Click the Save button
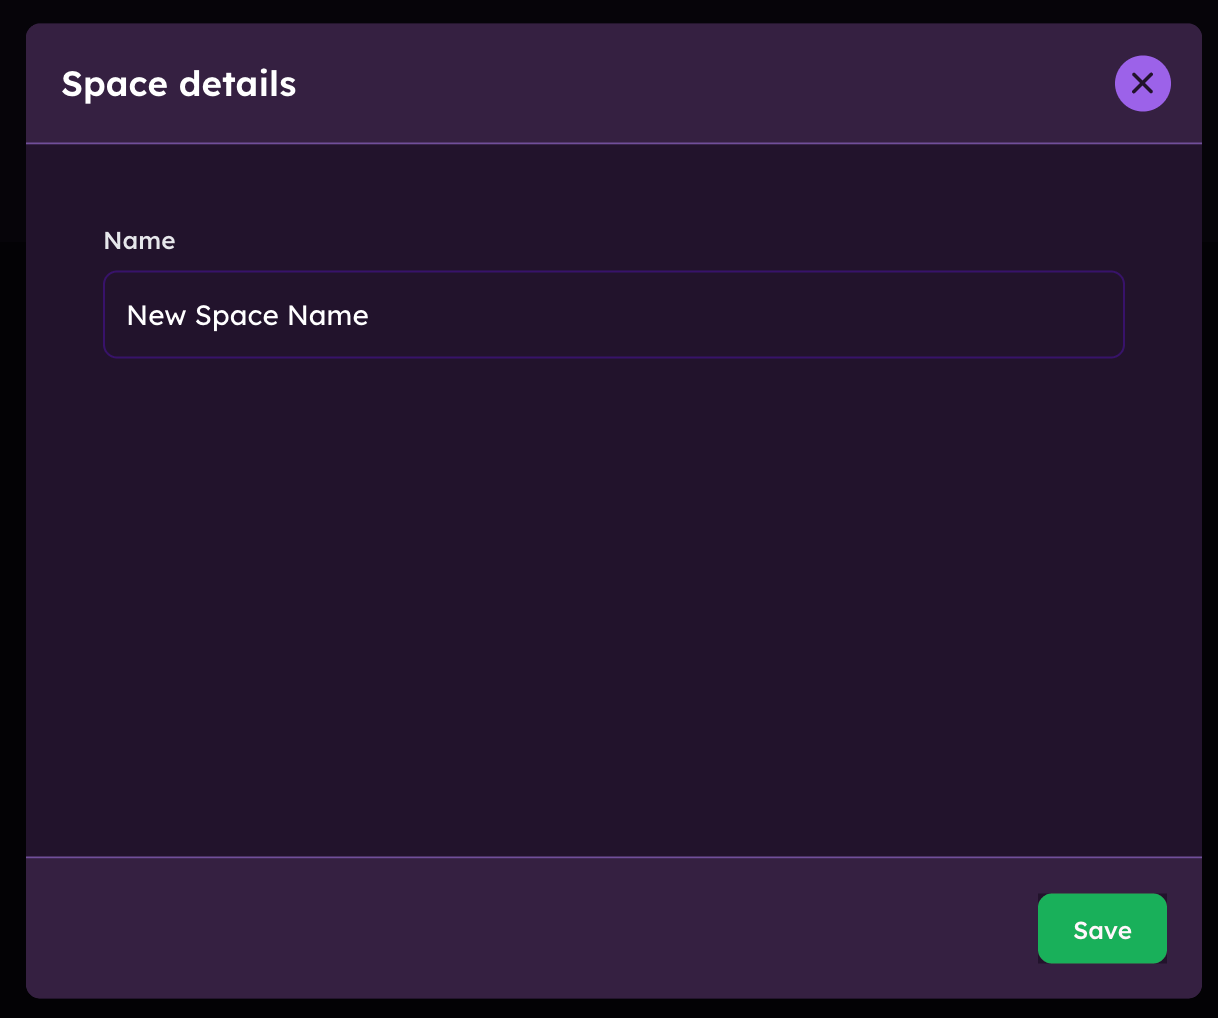The image size is (1218, 1018). tap(1102, 929)
